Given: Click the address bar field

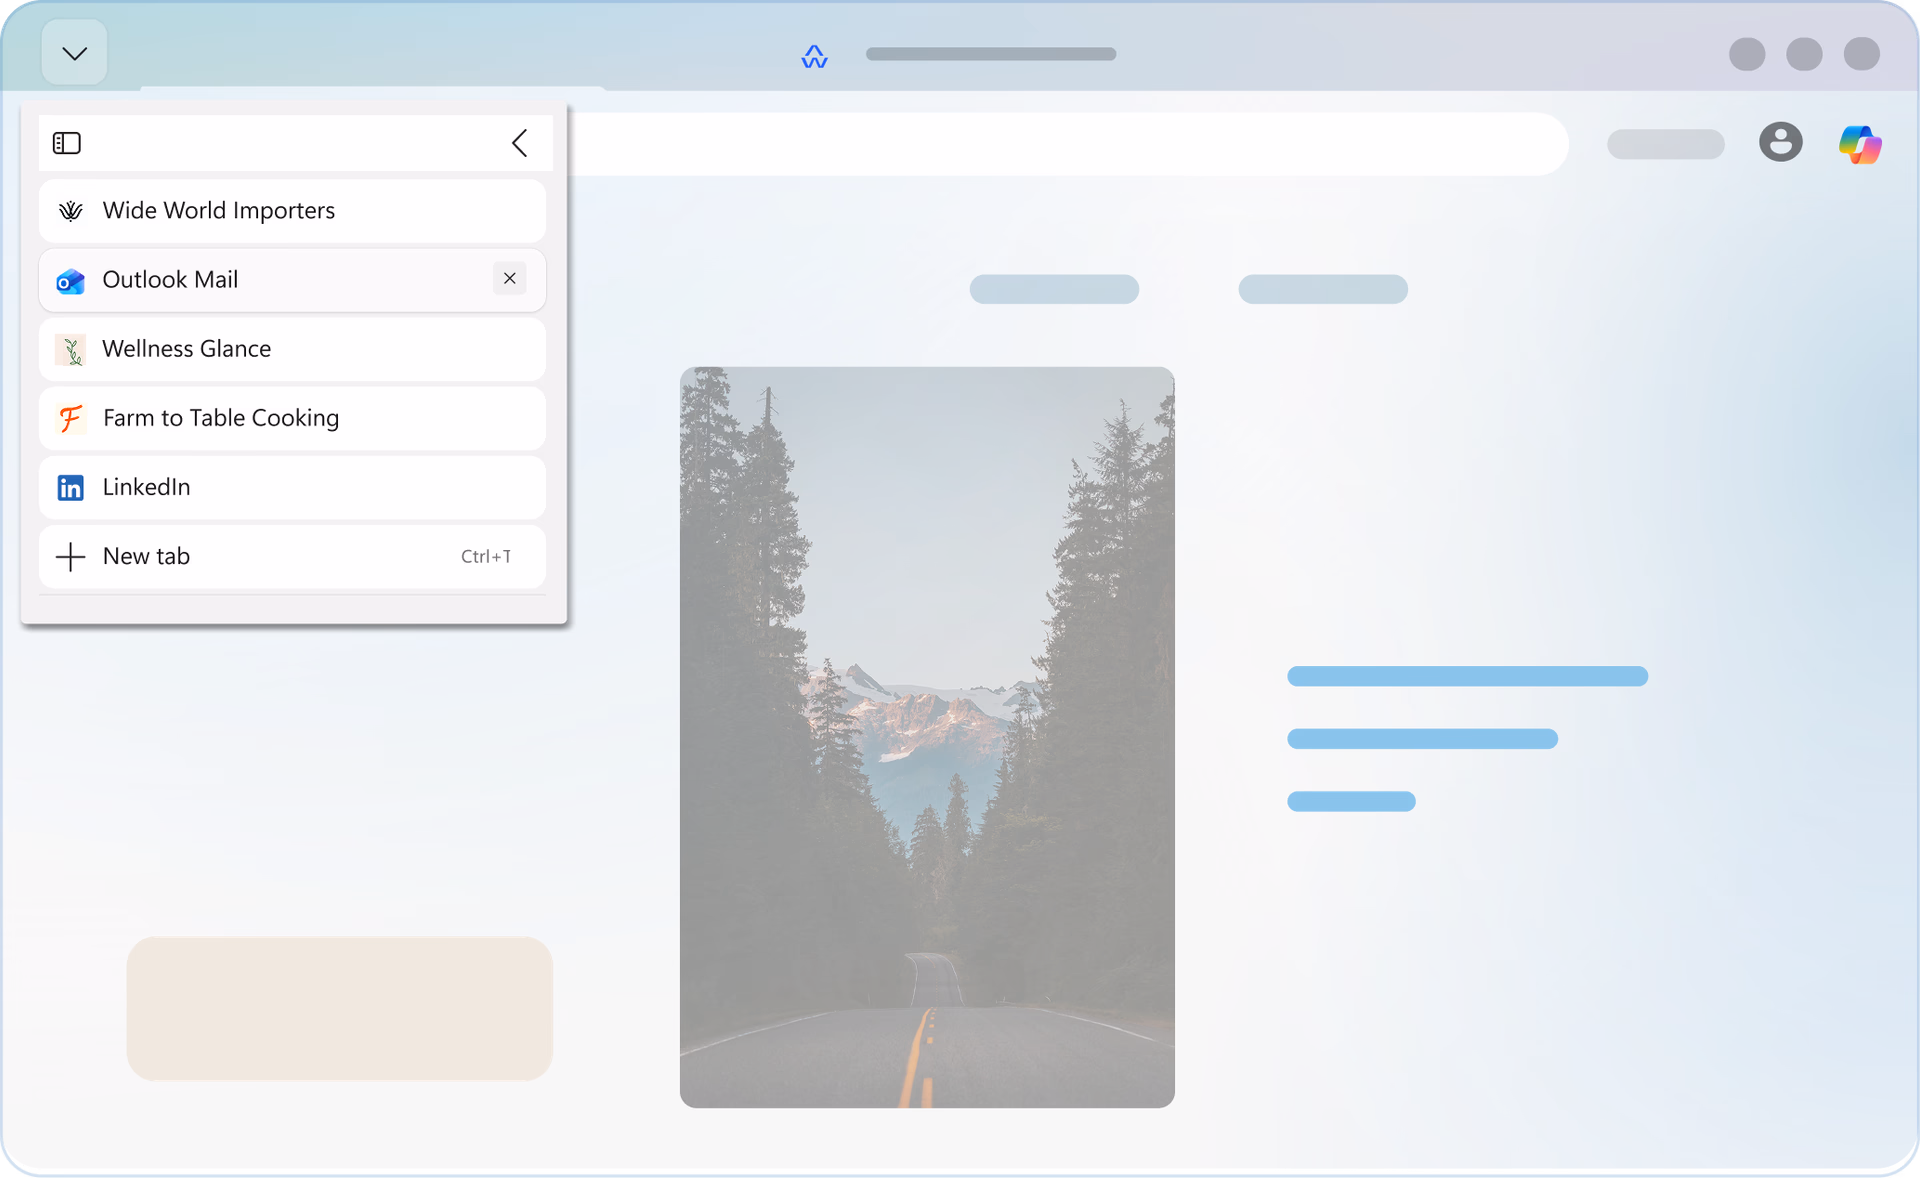Looking at the screenshot, I should 1060,144.
